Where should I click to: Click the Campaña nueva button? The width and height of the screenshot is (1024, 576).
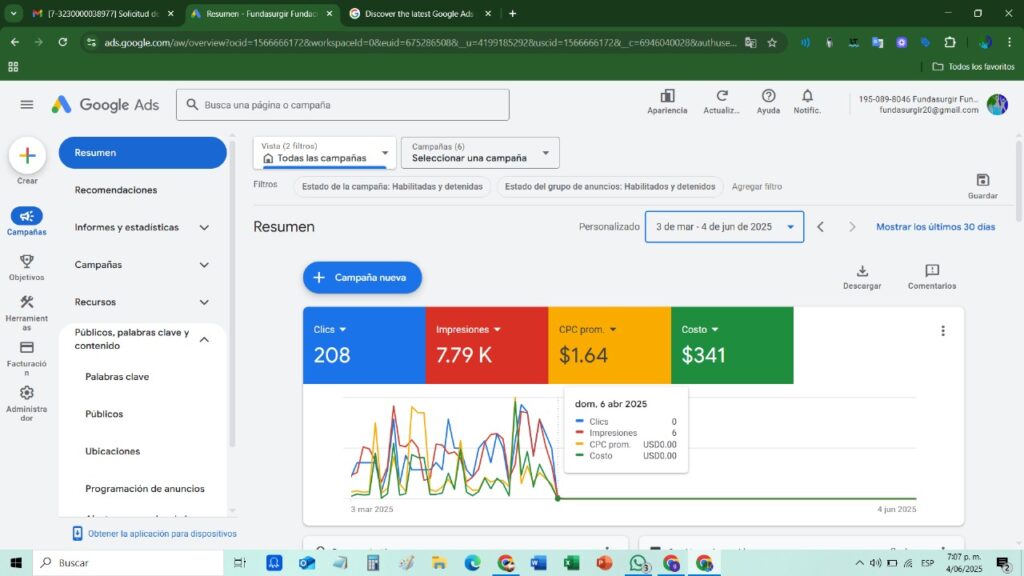click(362, 278)
